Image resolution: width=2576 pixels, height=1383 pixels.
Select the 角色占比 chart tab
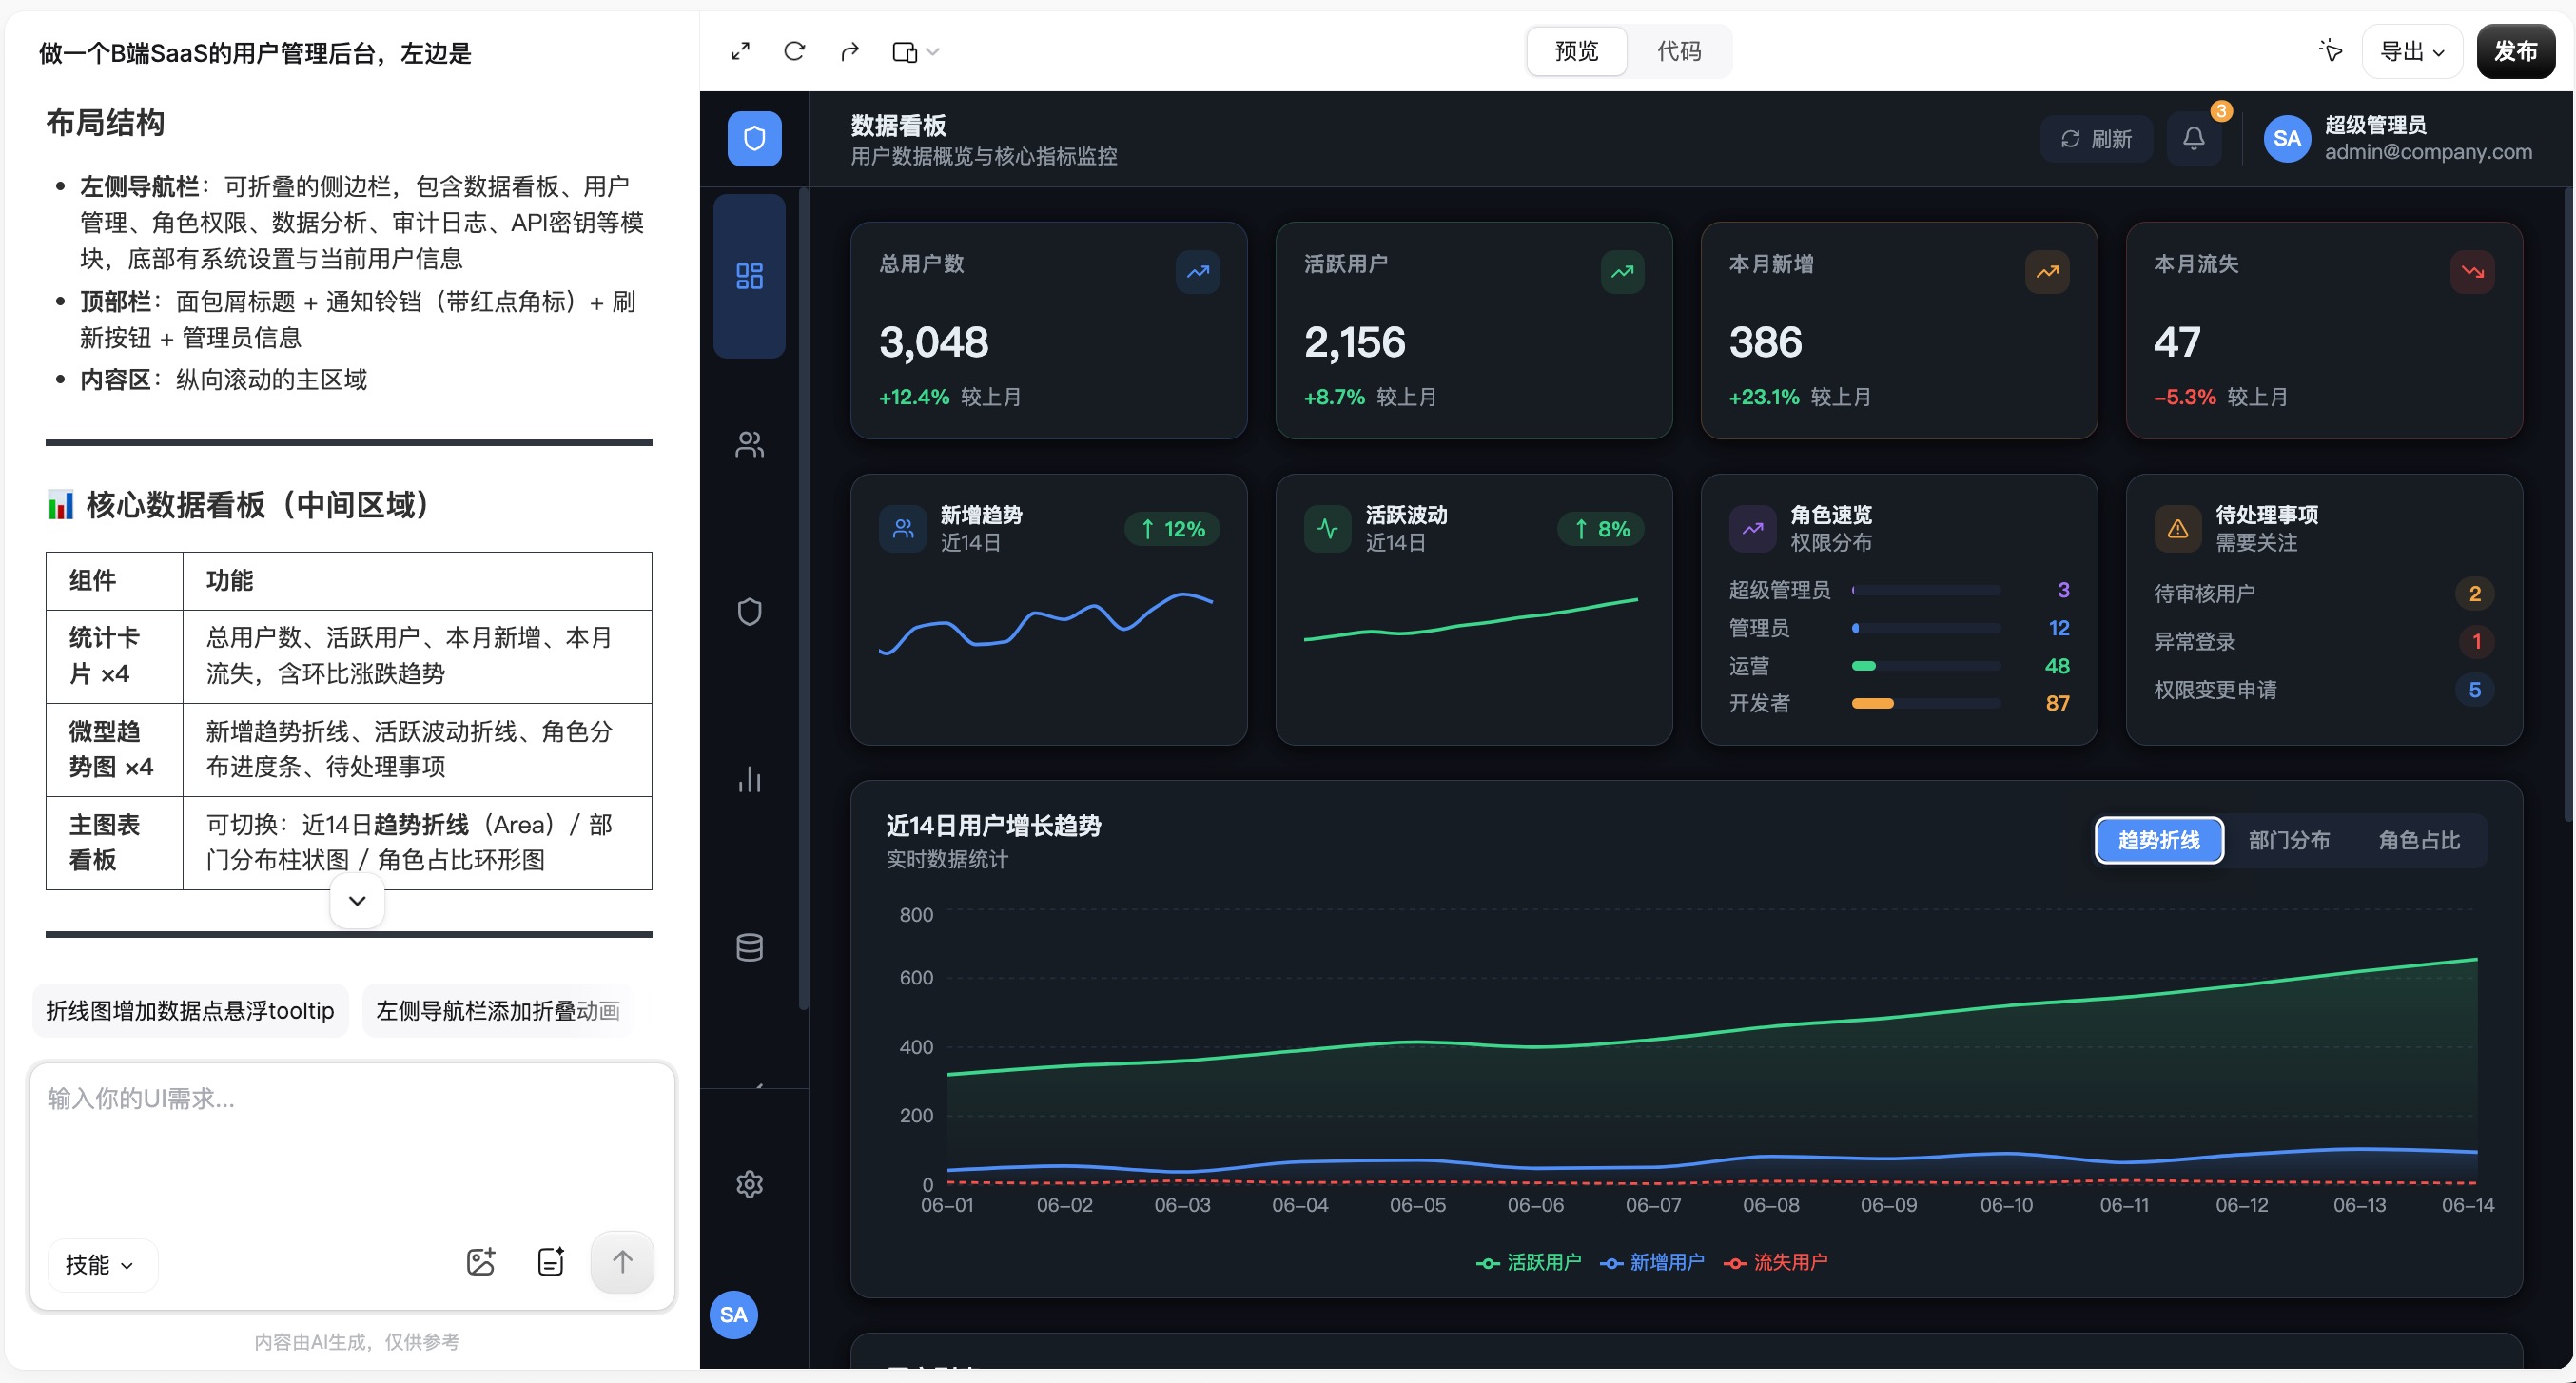2418,840
